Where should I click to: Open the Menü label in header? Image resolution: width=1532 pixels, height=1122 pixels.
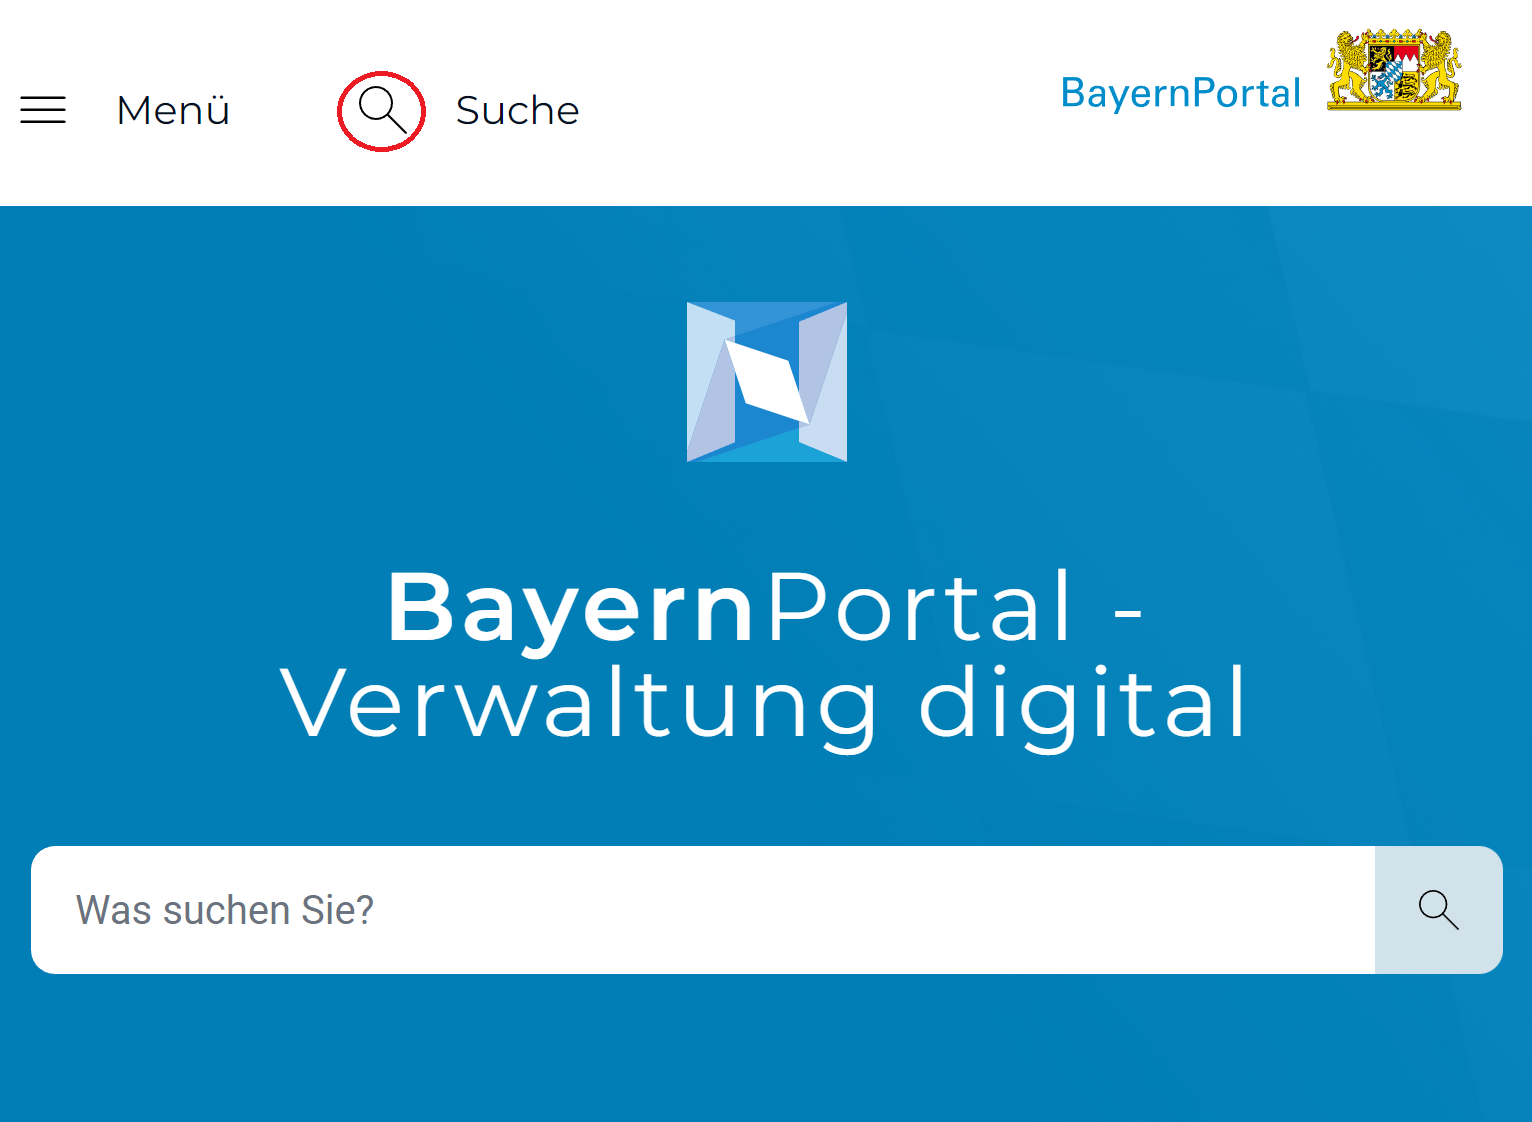(173, 110)
